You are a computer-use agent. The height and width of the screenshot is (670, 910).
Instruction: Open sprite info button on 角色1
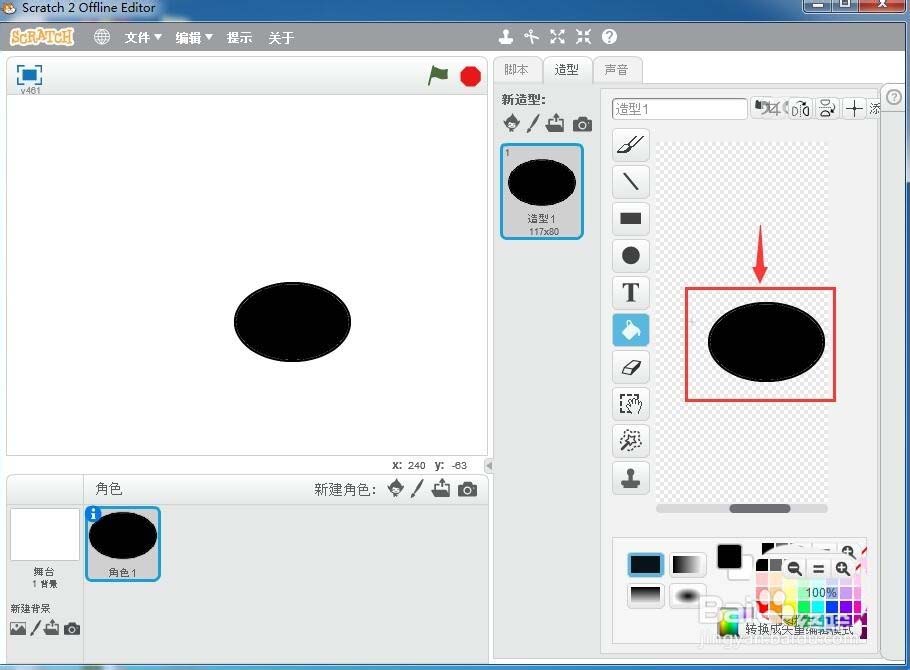click(93, 514)
